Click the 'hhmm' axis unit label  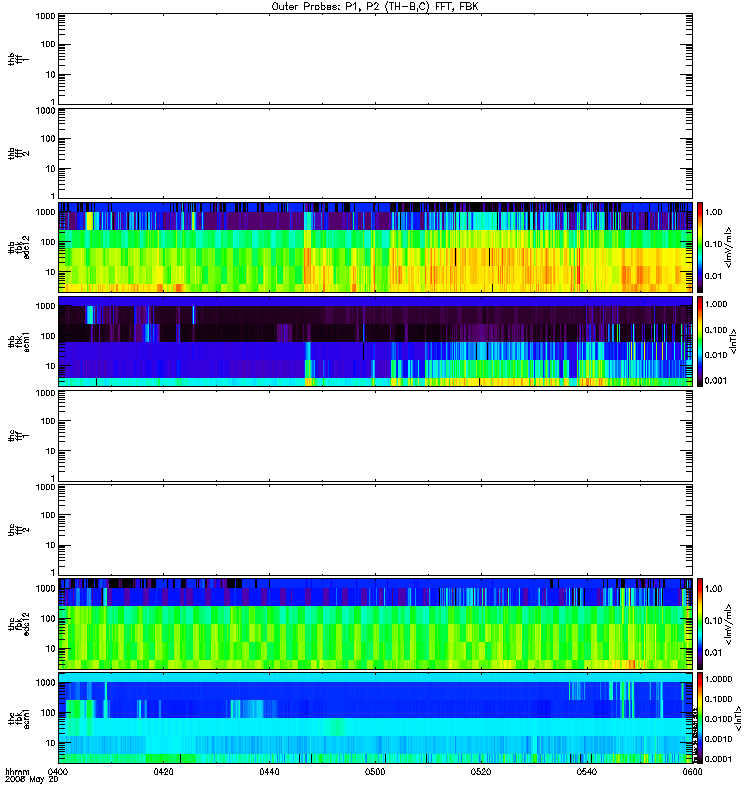click(x=18, y=772)
